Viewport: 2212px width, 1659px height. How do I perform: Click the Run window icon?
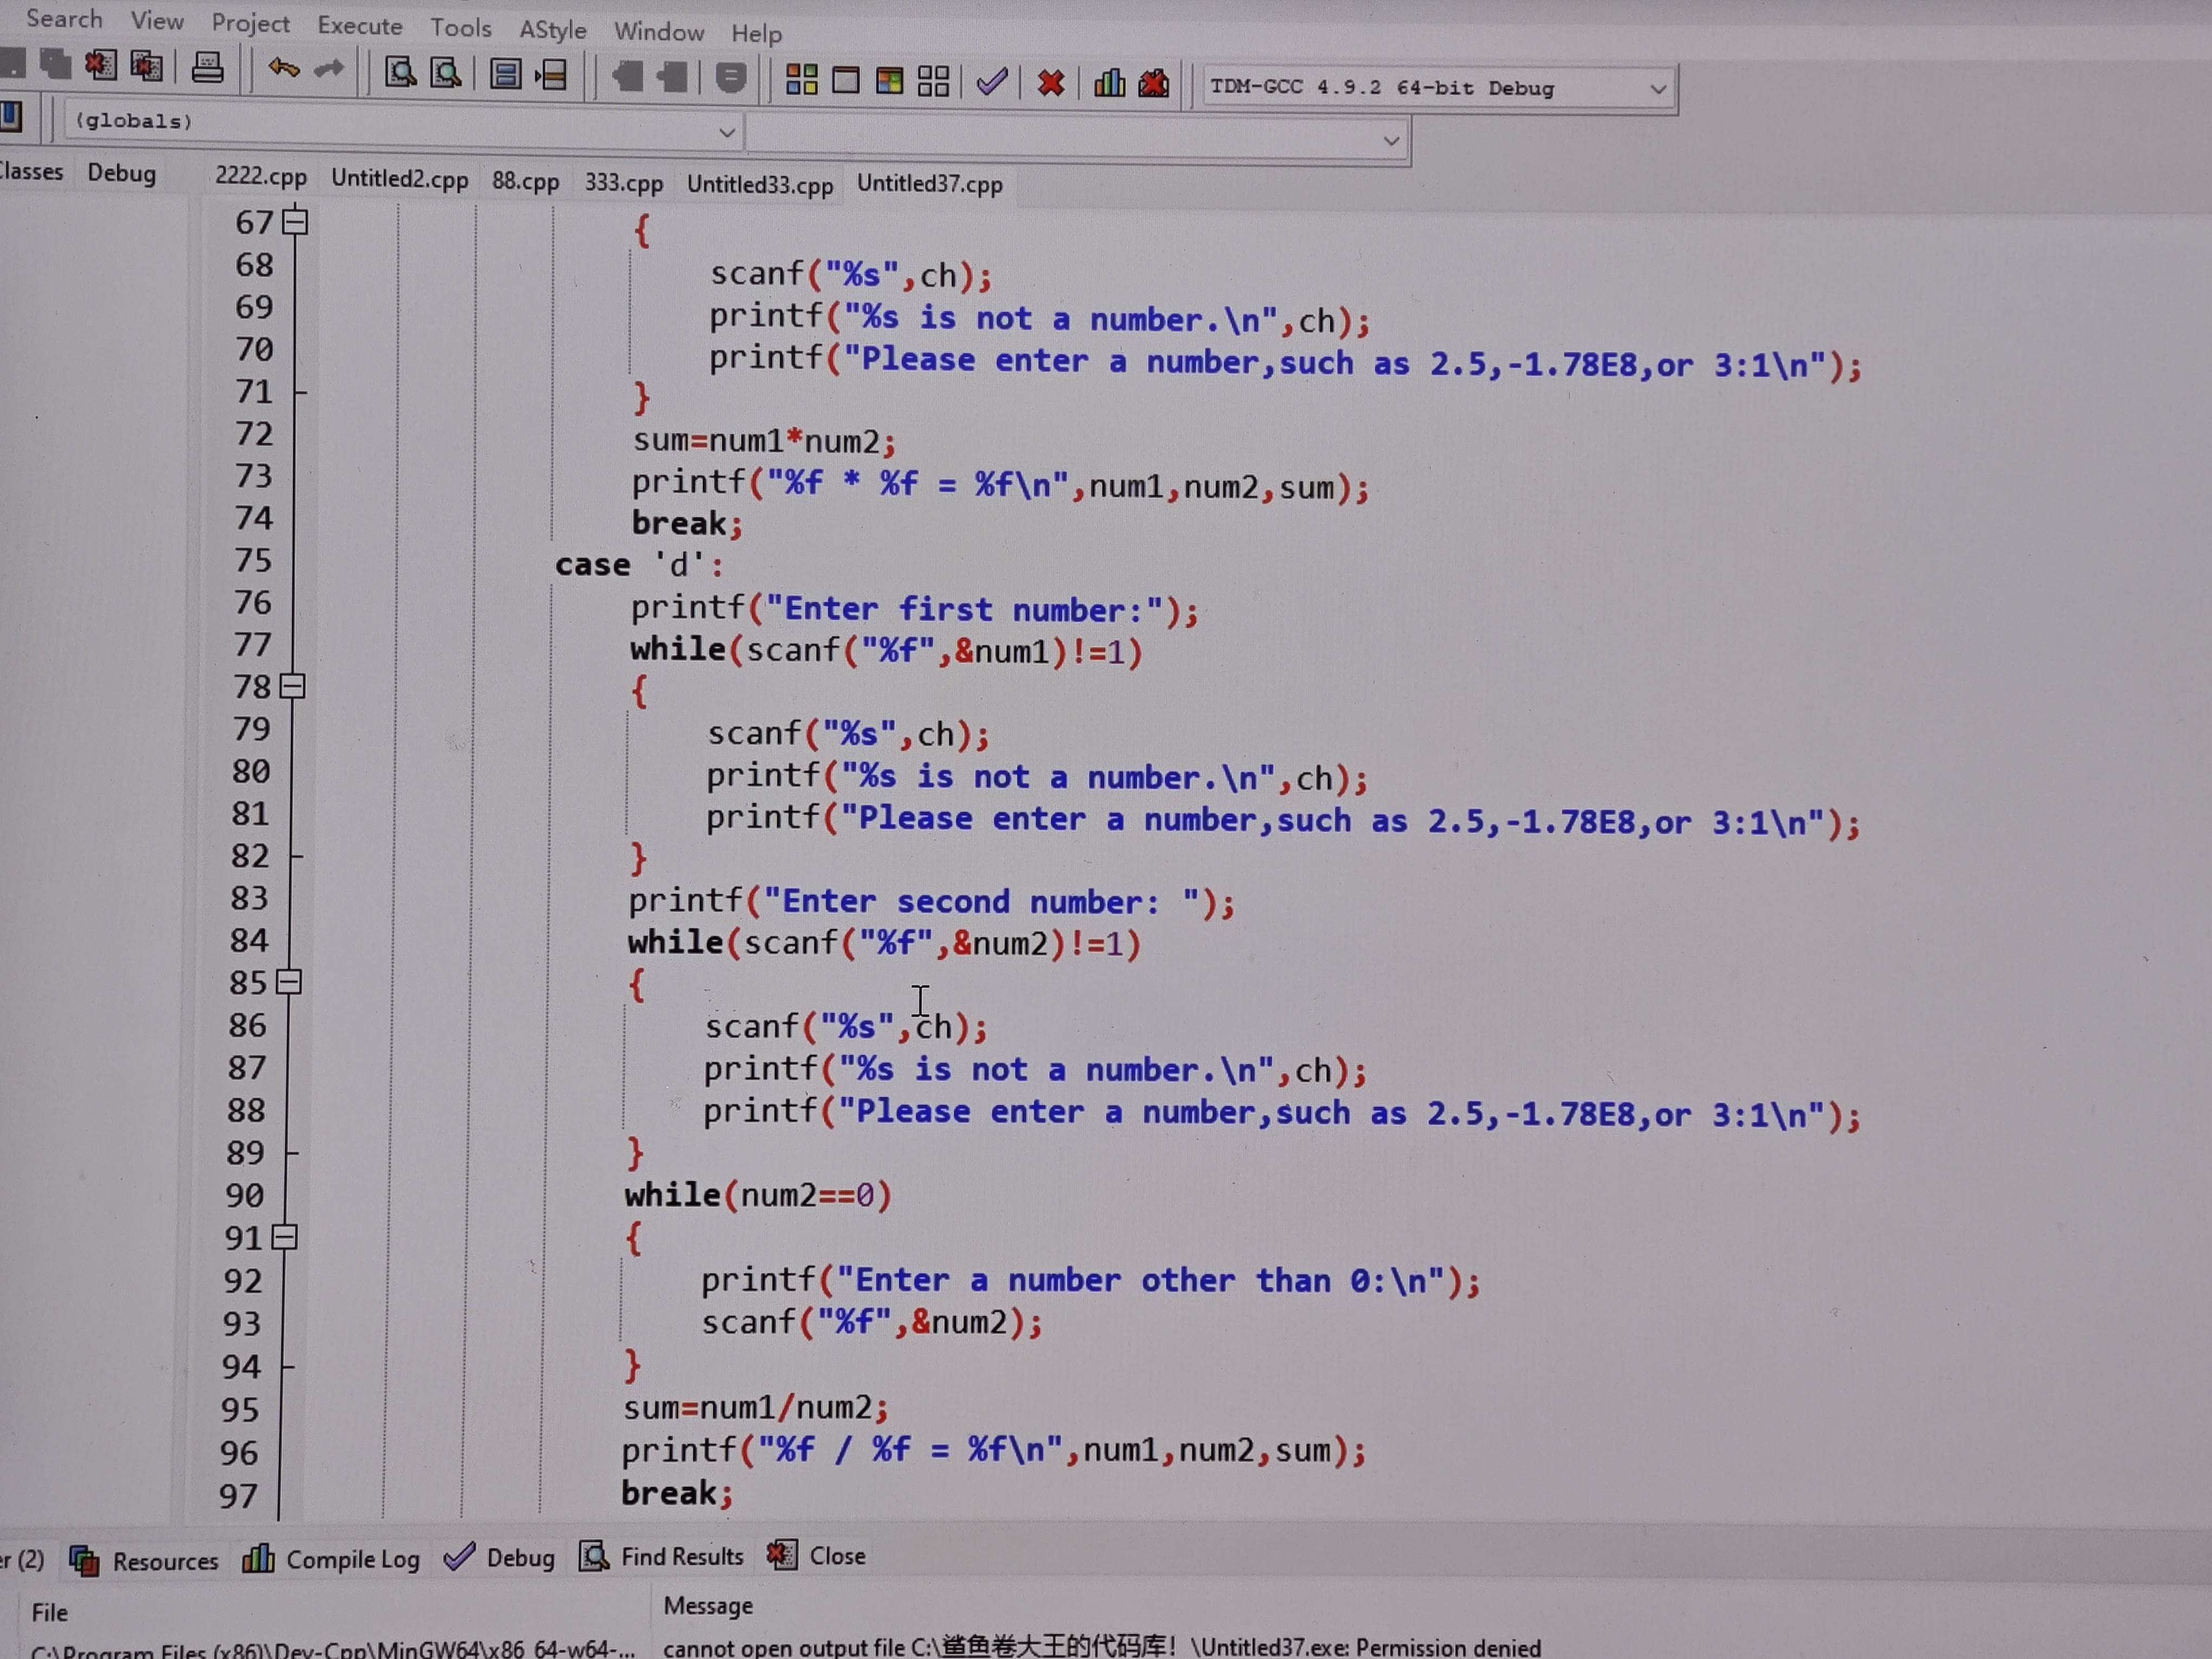tap(846, 80)
